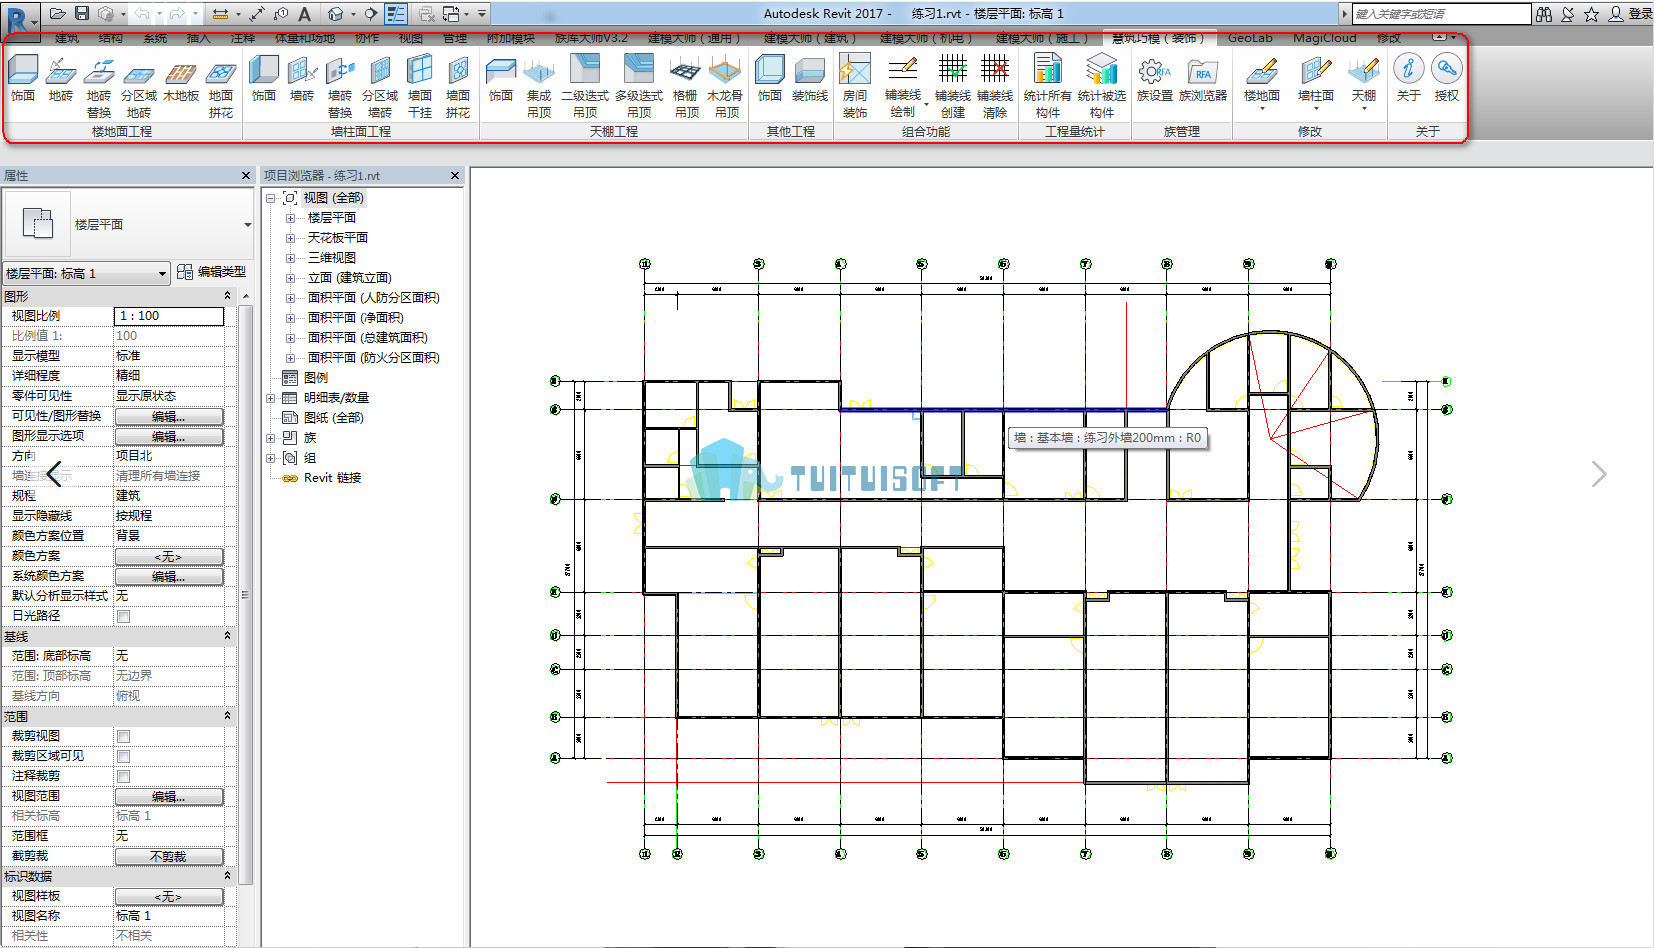Expand the 楼层平面 tree node
1654x948 pixels.
[x=290, y=218]
